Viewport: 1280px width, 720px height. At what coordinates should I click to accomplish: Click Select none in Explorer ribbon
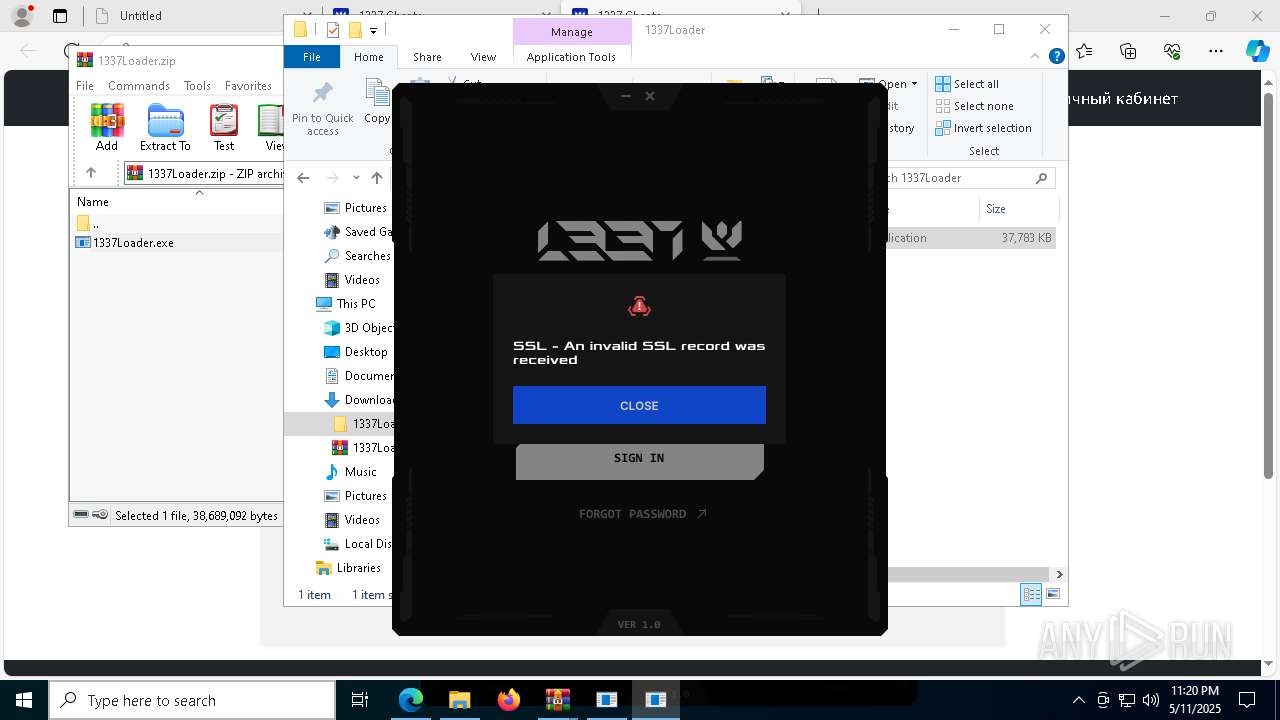975,106
